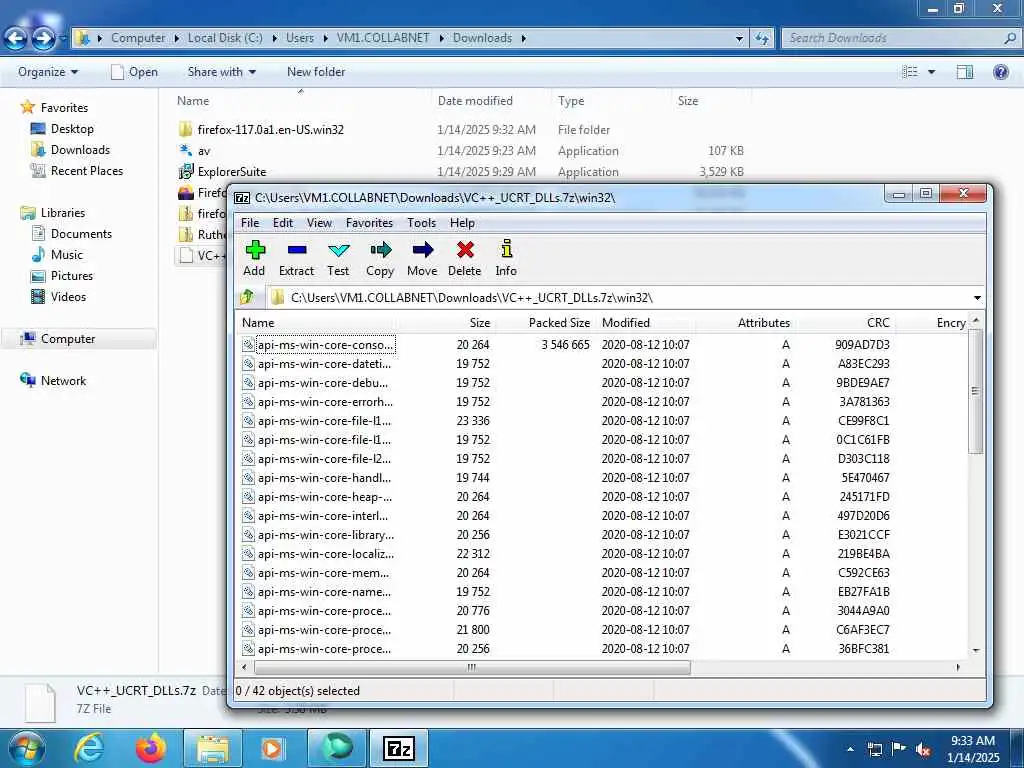Image resolution: width=1024 pixels, height=768 pixels.
Task: Select api-ms-win-core-library... file
Action: click(x=326, y=535)
